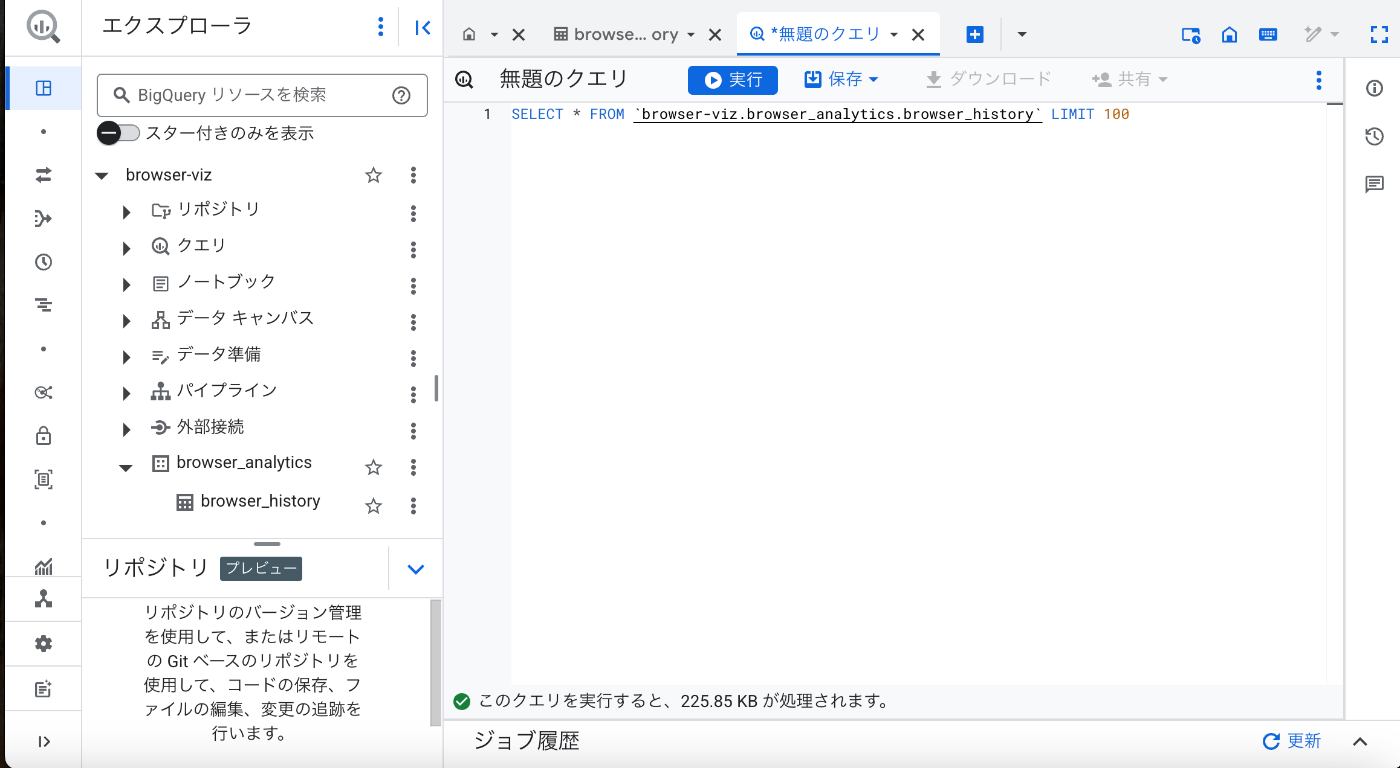Viewport: 1400px width, 768px height.
Task: Open the エクスプローラ three-dot menu
Action: pos(380,27)
